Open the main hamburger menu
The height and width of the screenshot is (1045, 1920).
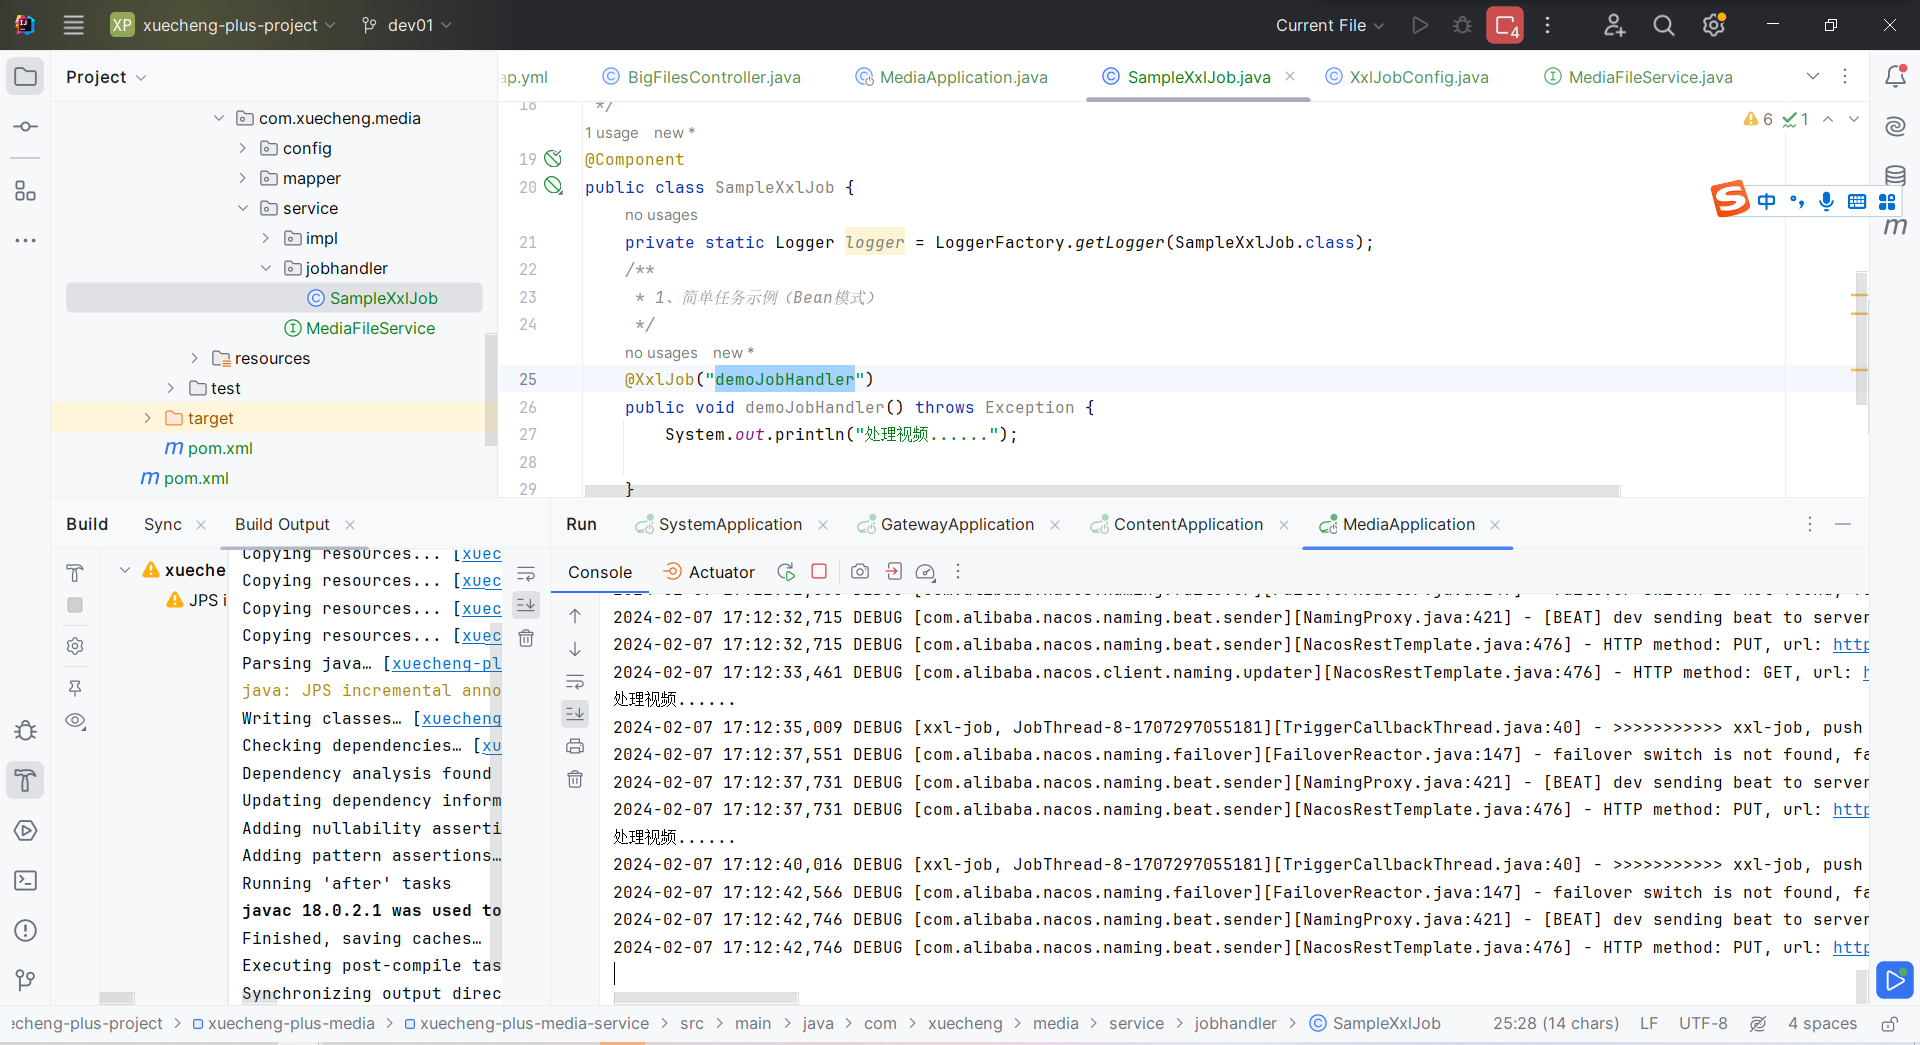tap(73, 25)
